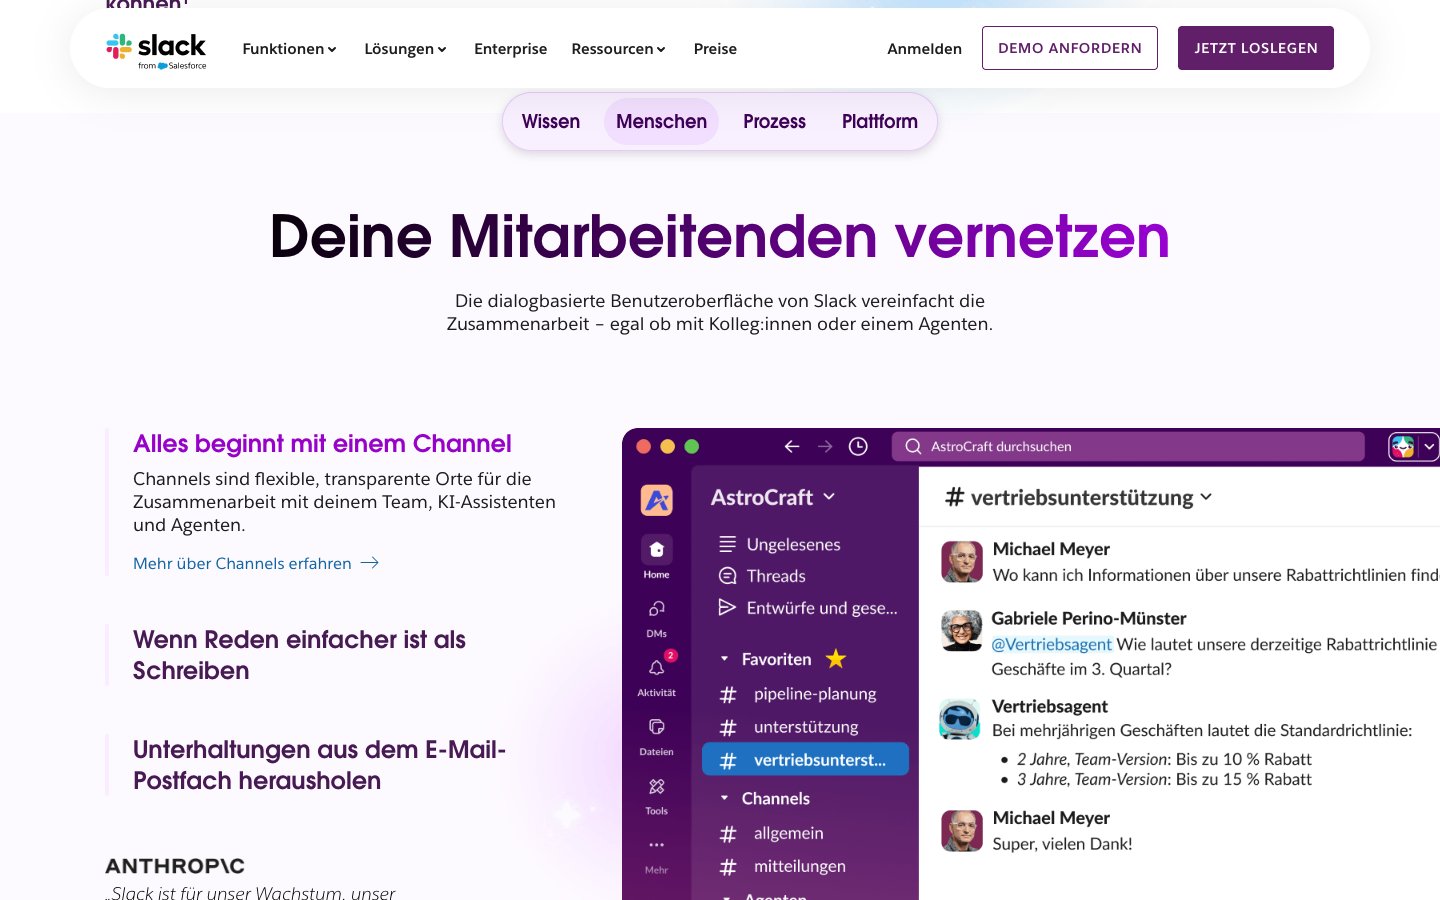Open the Lösungen dropdown menu
Viewport: 1440px width, 900px height.
[405, 49]
